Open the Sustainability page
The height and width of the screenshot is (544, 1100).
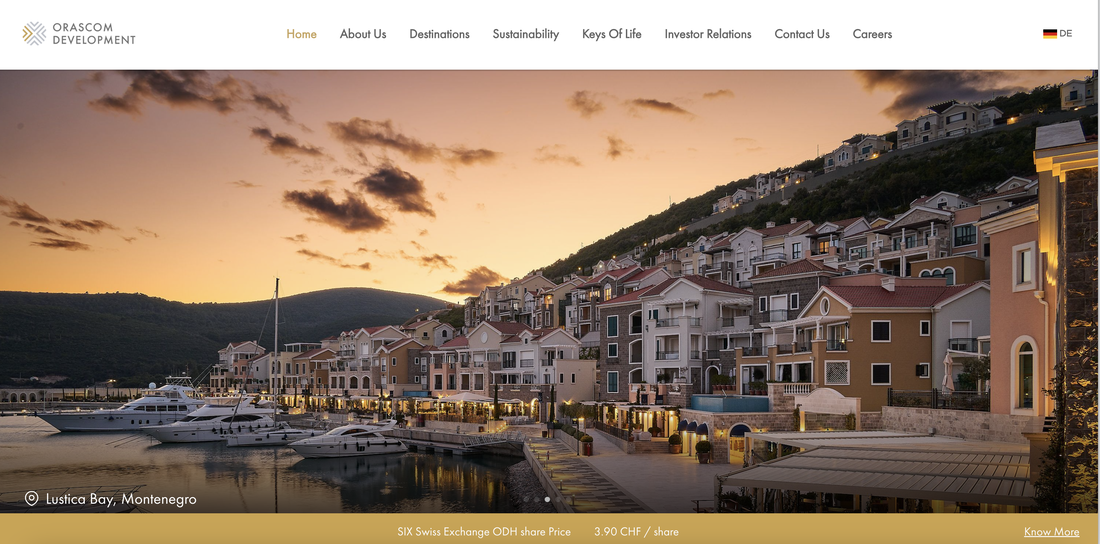point(525,34)
